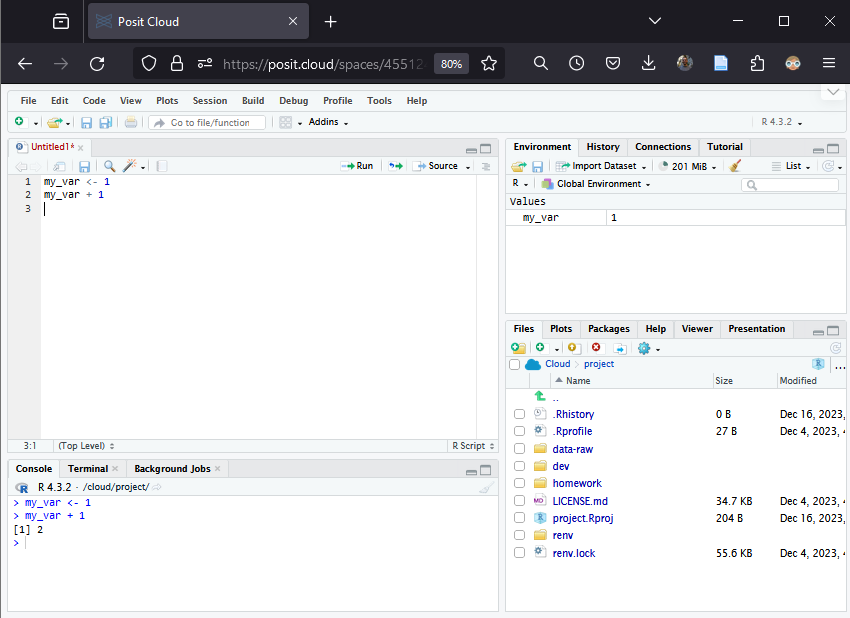Screen dimensions: 850x618
Task: Expand the Global Environment dropdown
Action: (x=596, y=184)
